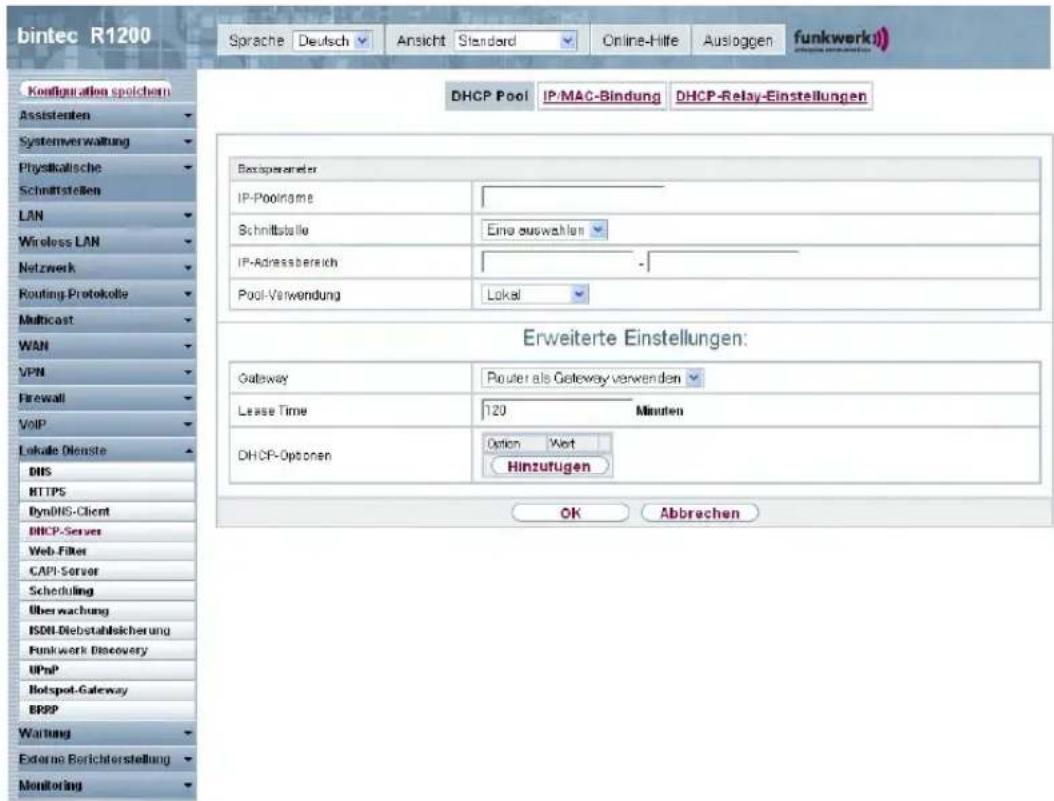Open the Online-Hilfe link

pos(640,41)
